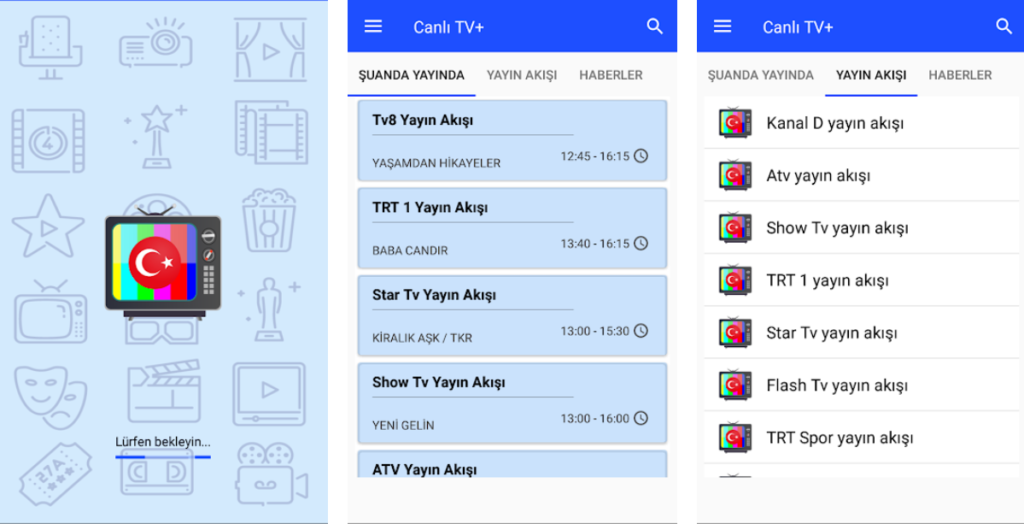Click clock icon in Tv8 card
Image resolution: width=1024 pixels, height=524 pixels.
pyautogui.click(x=641, y=156)
